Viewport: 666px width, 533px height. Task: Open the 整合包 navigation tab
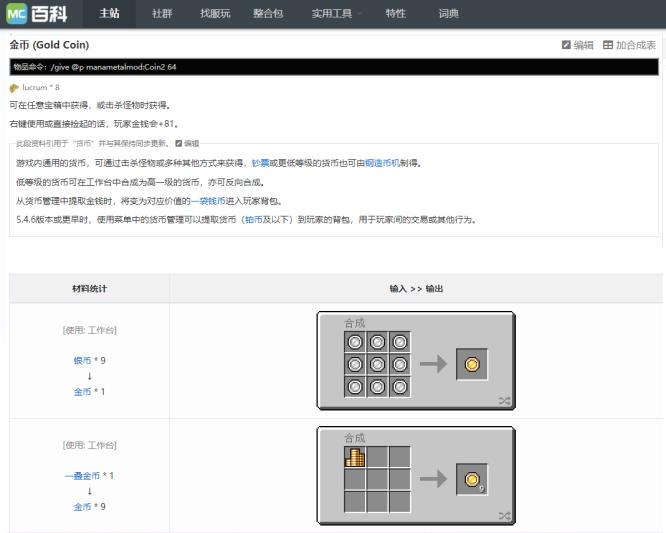pyautogui.click(x=268, y=14)
